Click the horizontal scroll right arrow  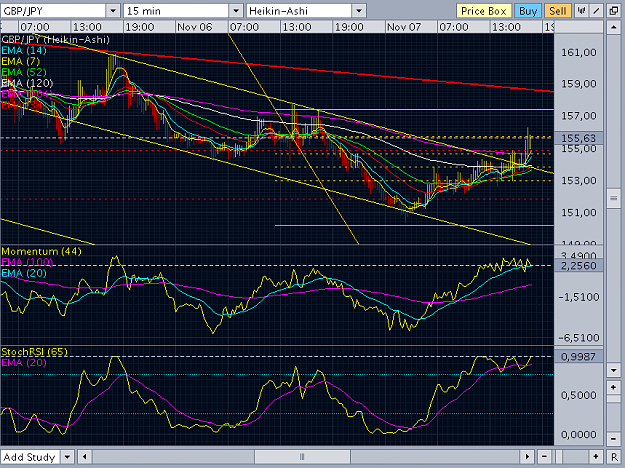click(x=527, y=457)
